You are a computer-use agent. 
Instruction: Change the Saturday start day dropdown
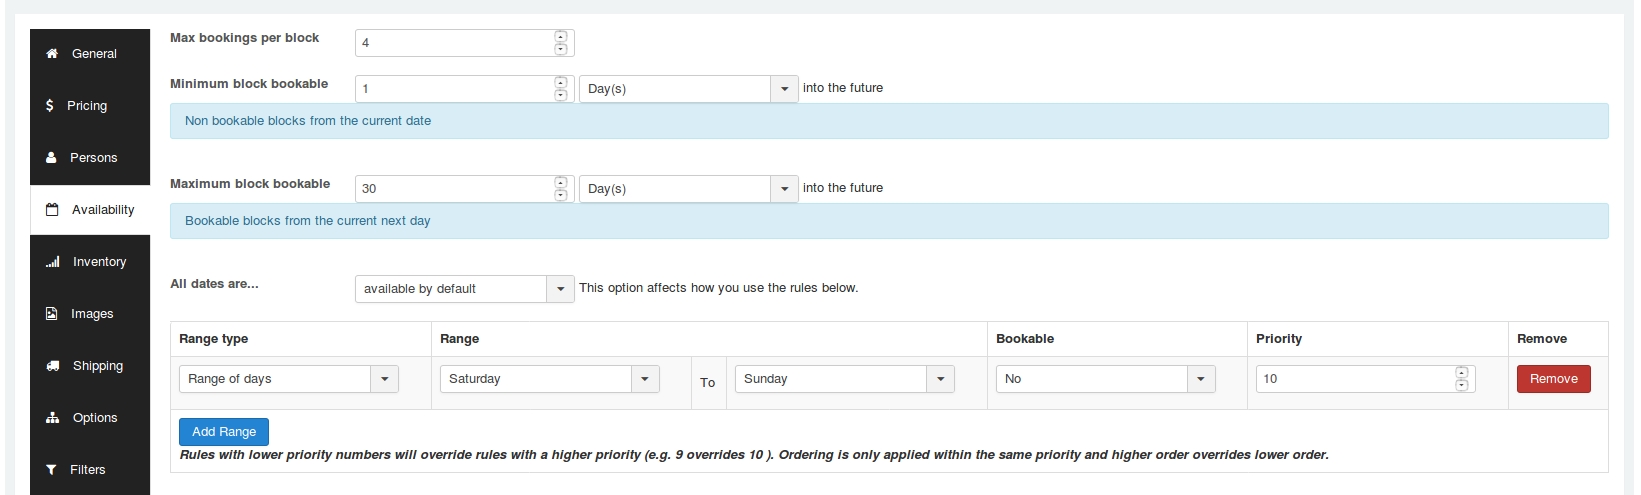[x=549, y=379]
